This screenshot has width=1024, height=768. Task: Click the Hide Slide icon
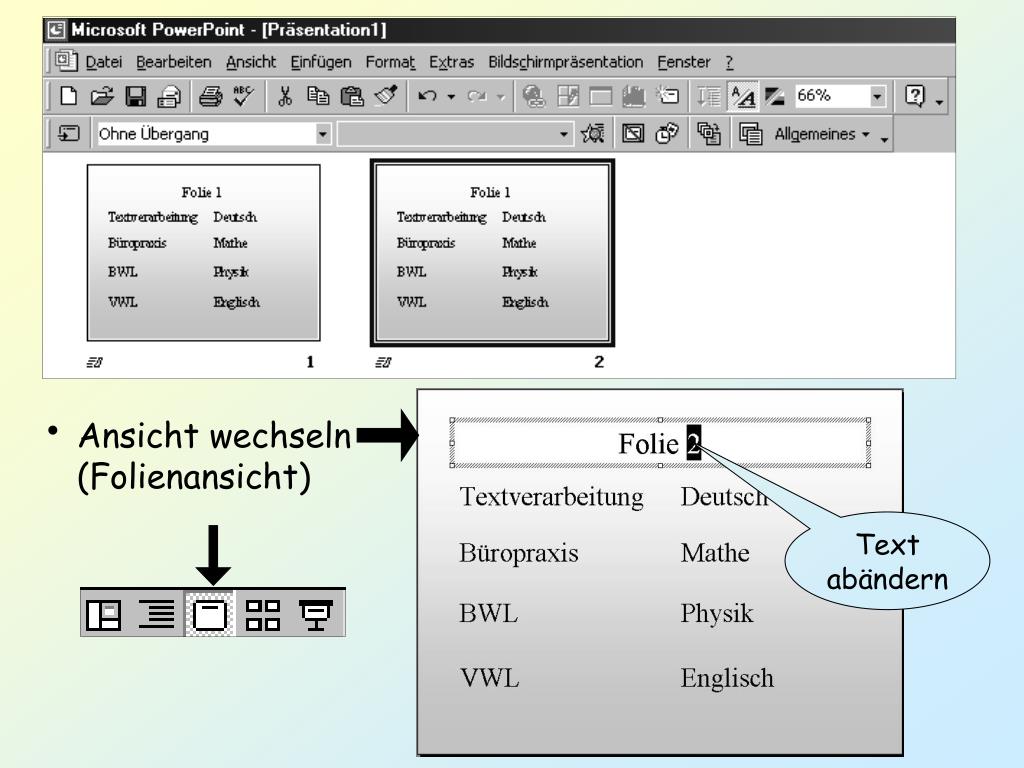point(632,134)
